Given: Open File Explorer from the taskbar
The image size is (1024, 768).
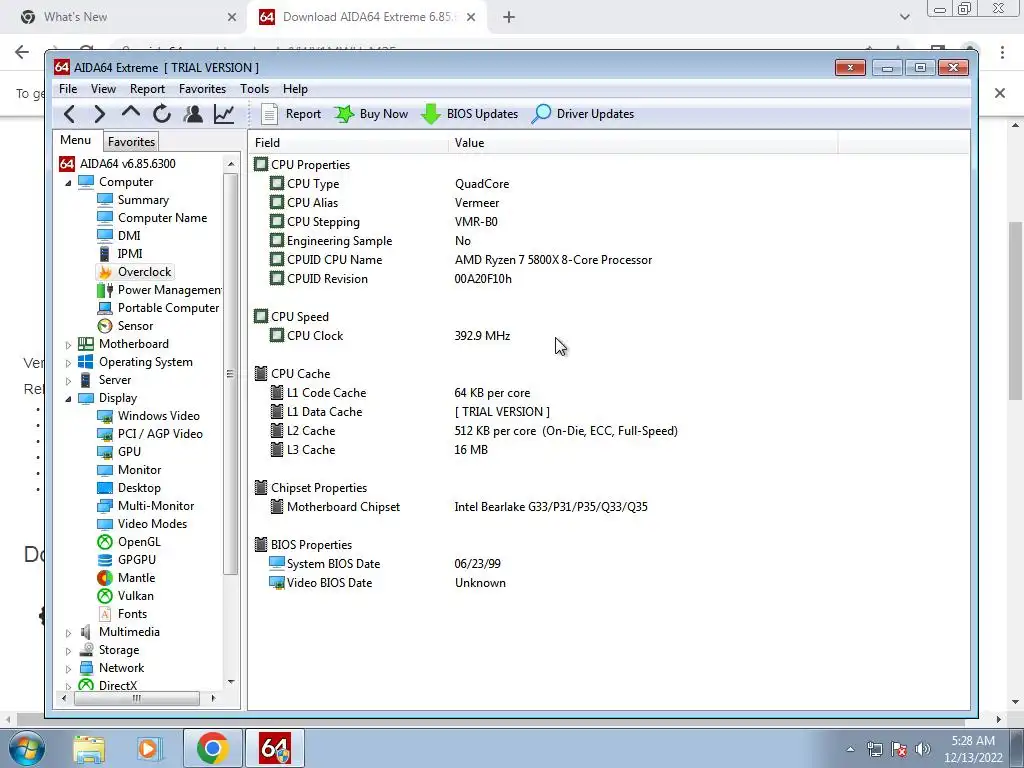Looking at the screenshot, I should click(x=89, y=749).
